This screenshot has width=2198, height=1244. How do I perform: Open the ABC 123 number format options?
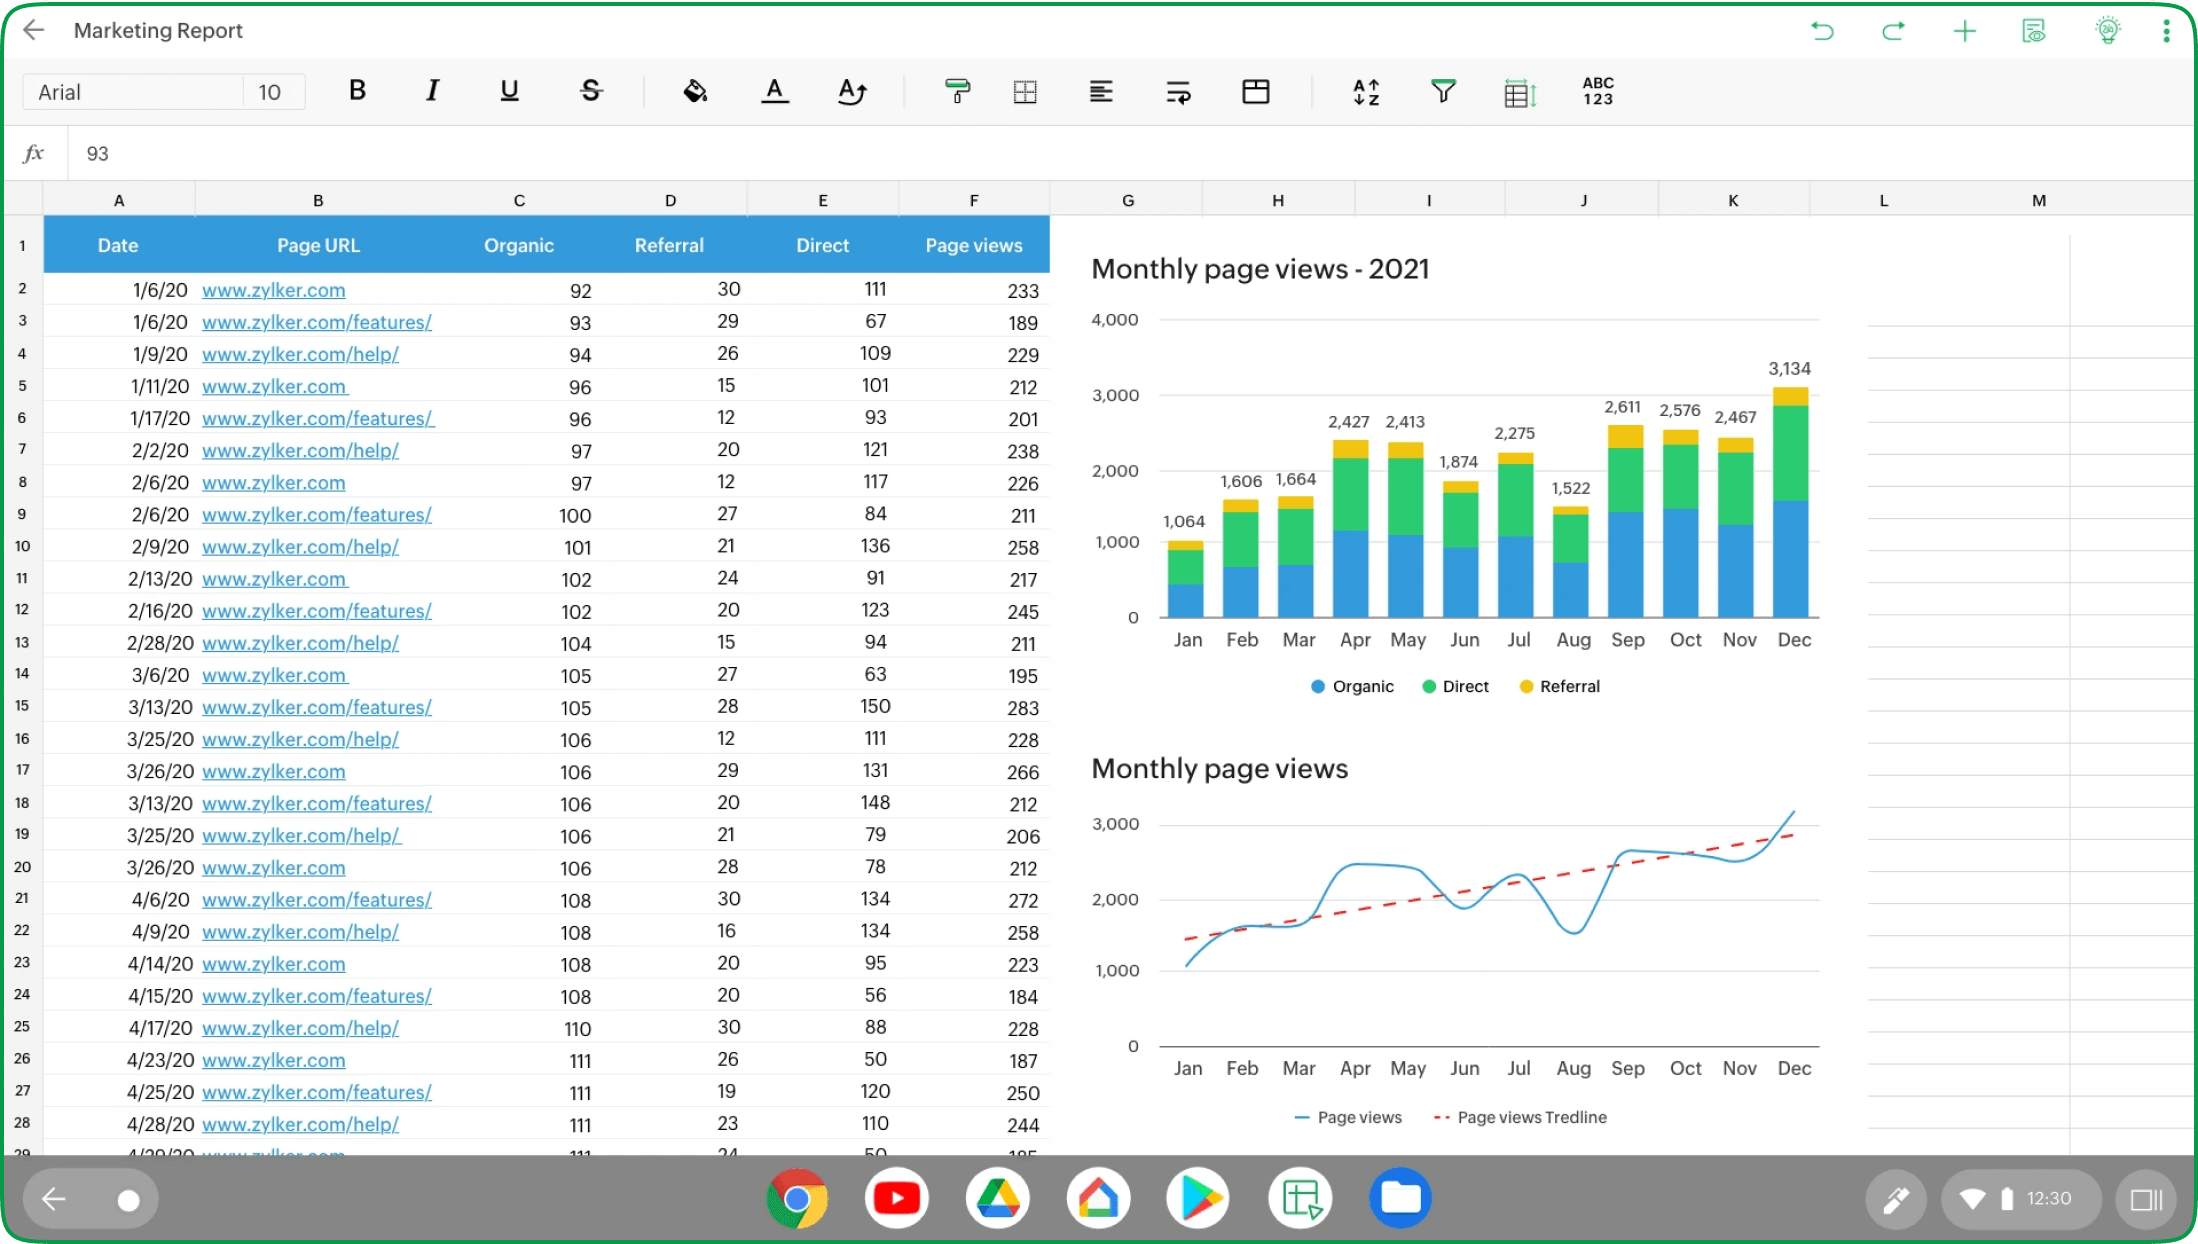(1597, 91)
